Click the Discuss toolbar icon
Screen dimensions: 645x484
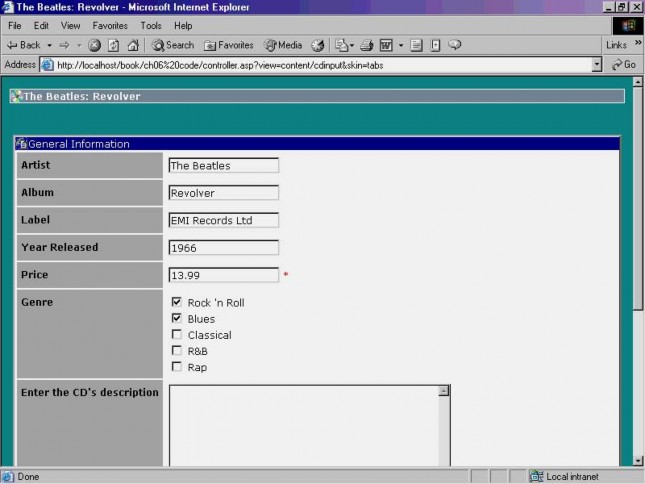pyautogui.click(x=416, y=45)
